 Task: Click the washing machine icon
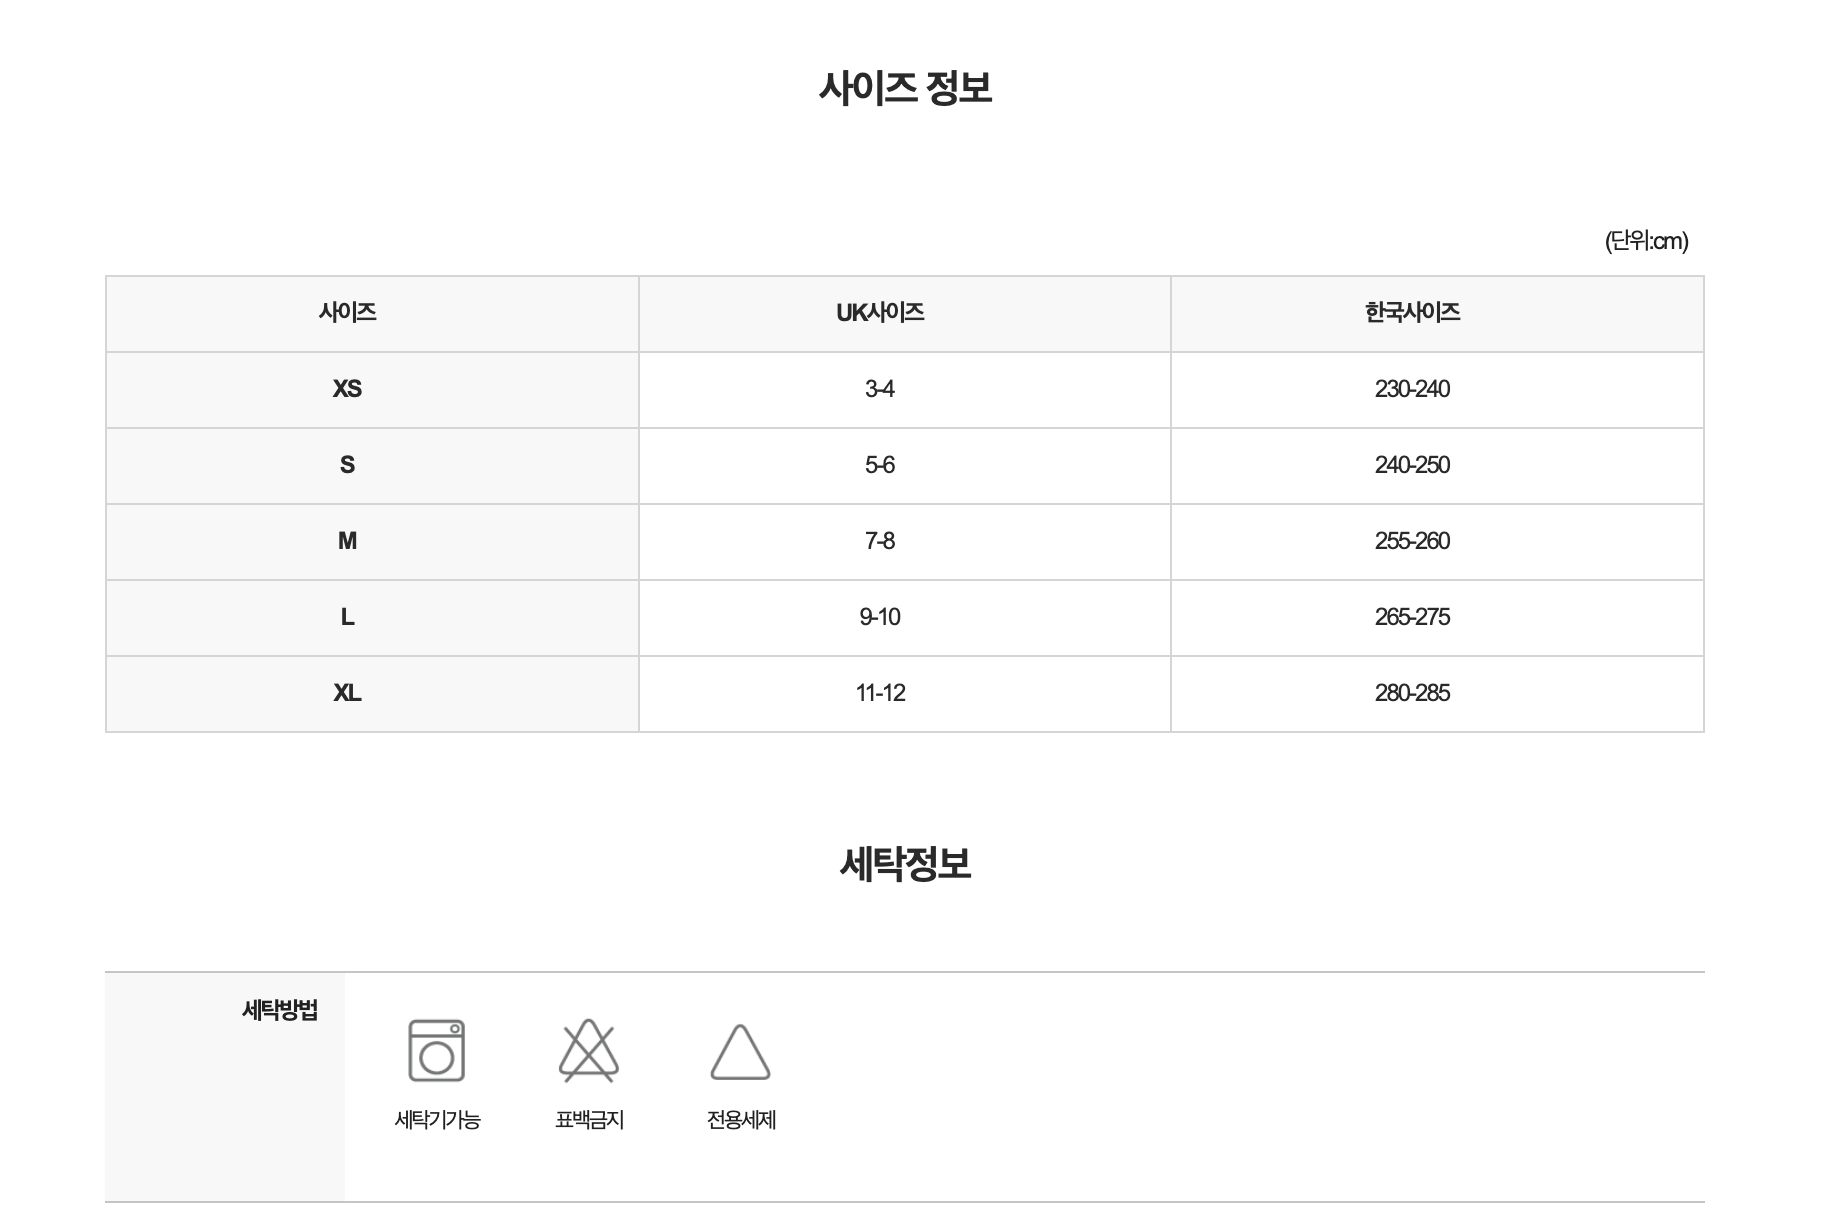click(437, 1050)
